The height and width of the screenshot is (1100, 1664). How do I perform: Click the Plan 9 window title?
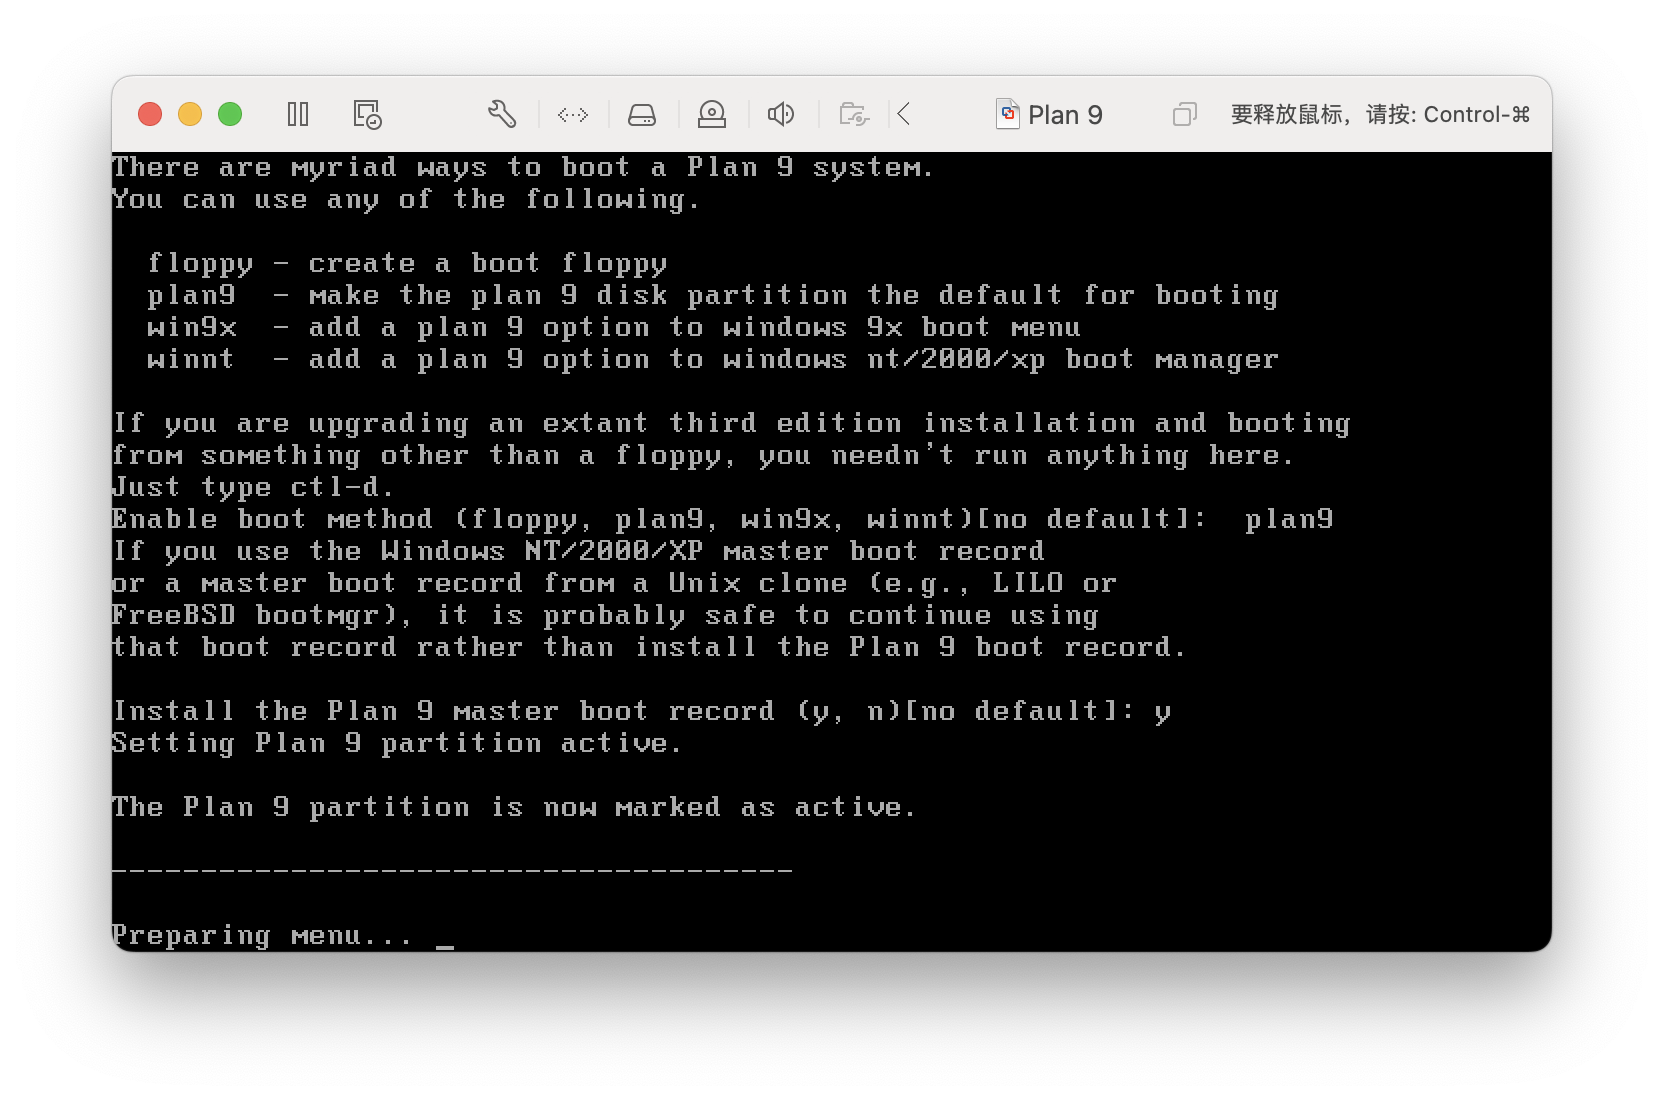tap(1065, 115)
